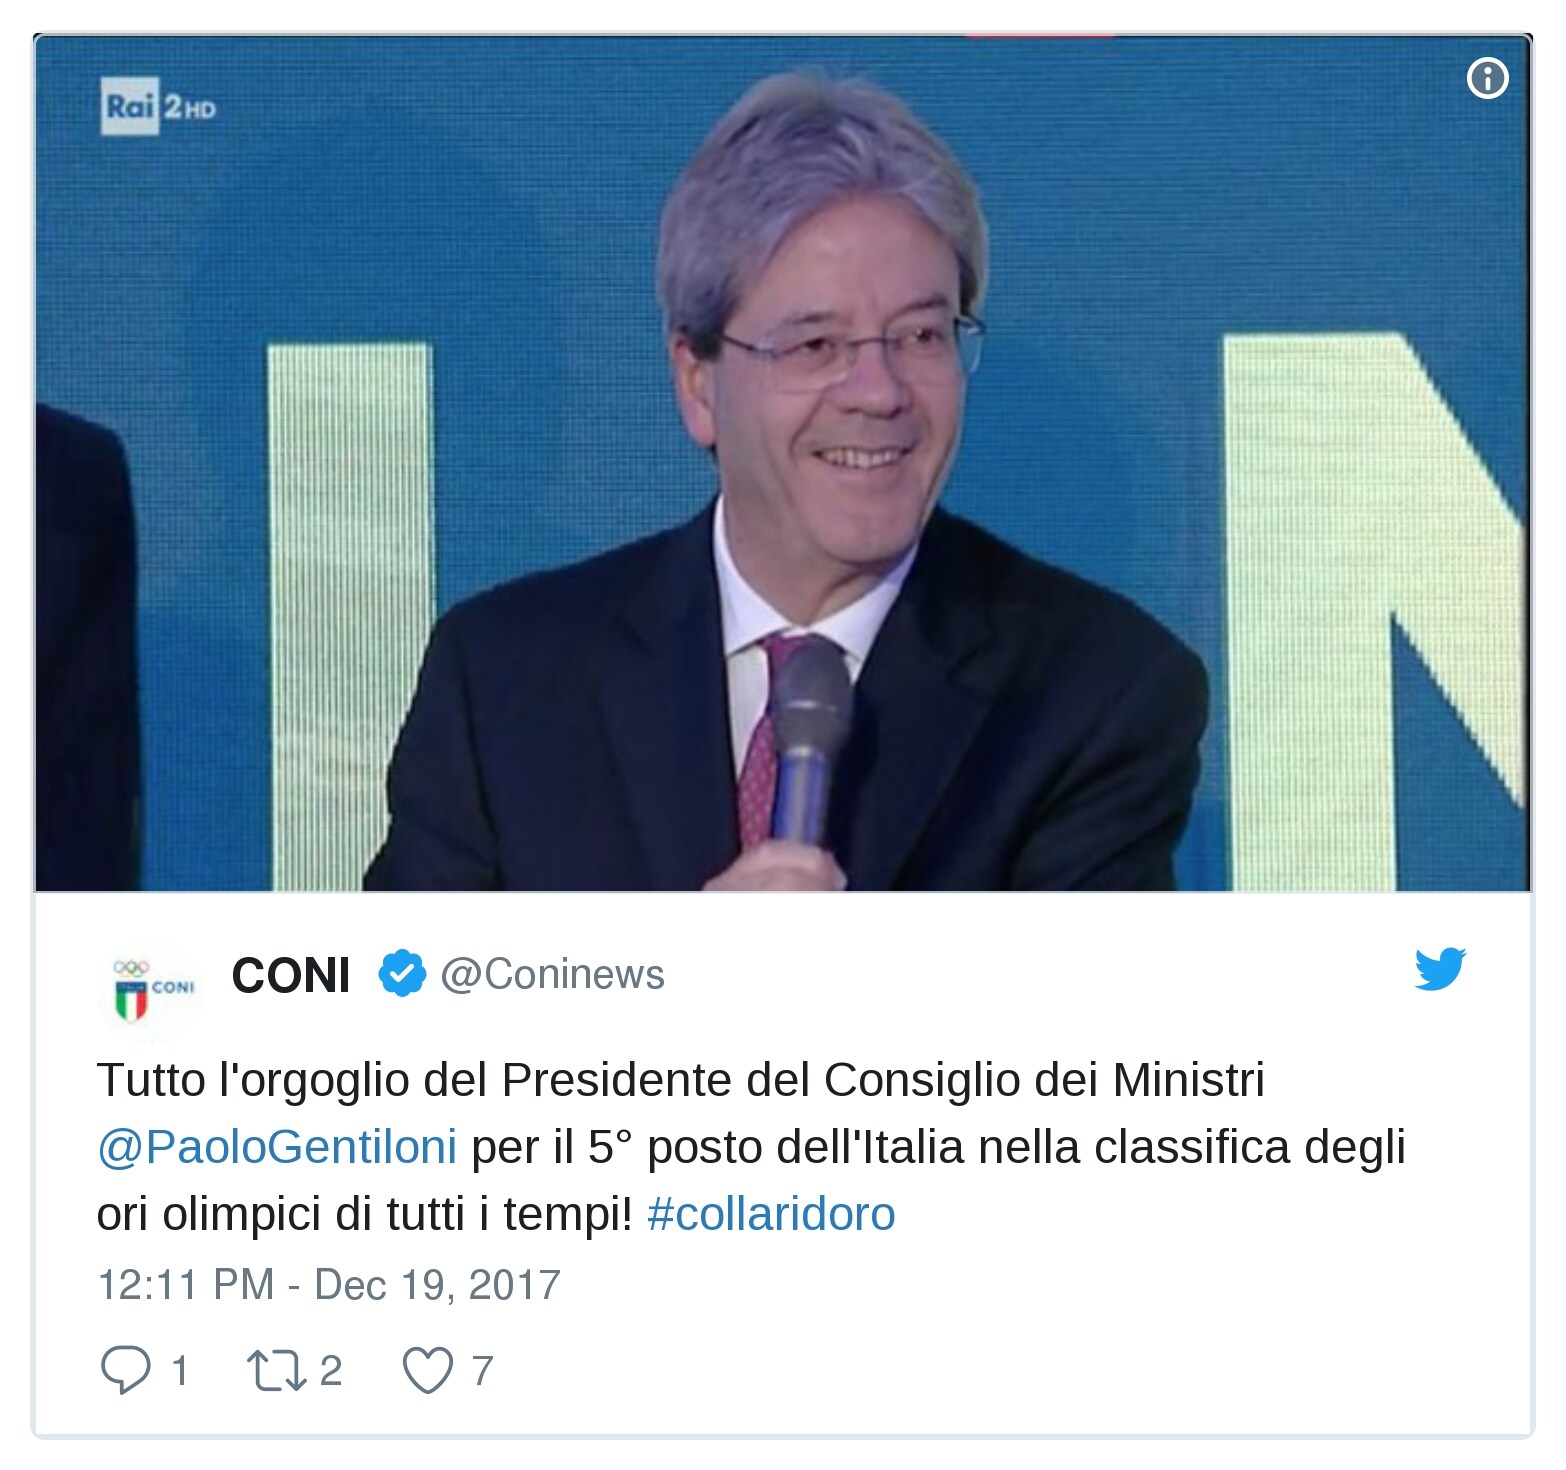Open the Twitter bird logo
Screen dimensions: 1566x1470
[x=1440, y=969]
